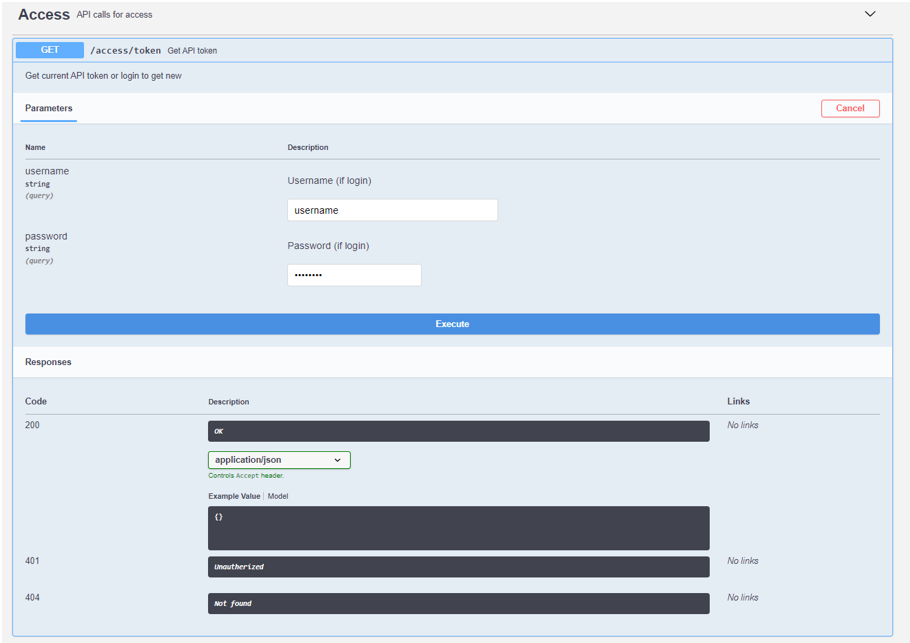
Task: Click the username parameter name
Action: click(x=47, y=171)
